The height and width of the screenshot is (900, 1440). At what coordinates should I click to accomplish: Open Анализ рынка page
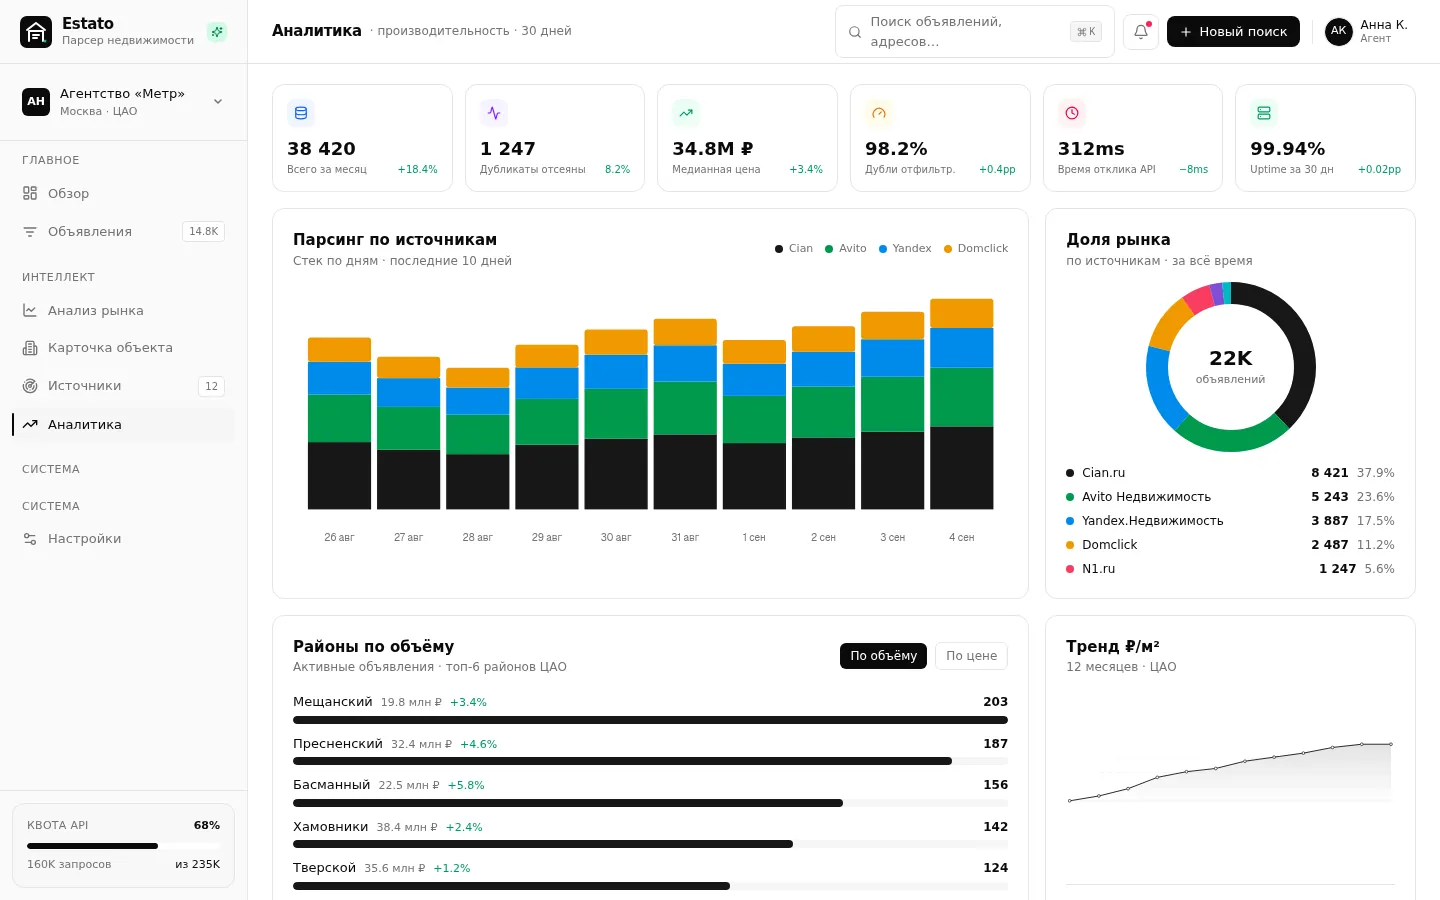(124, 311)
